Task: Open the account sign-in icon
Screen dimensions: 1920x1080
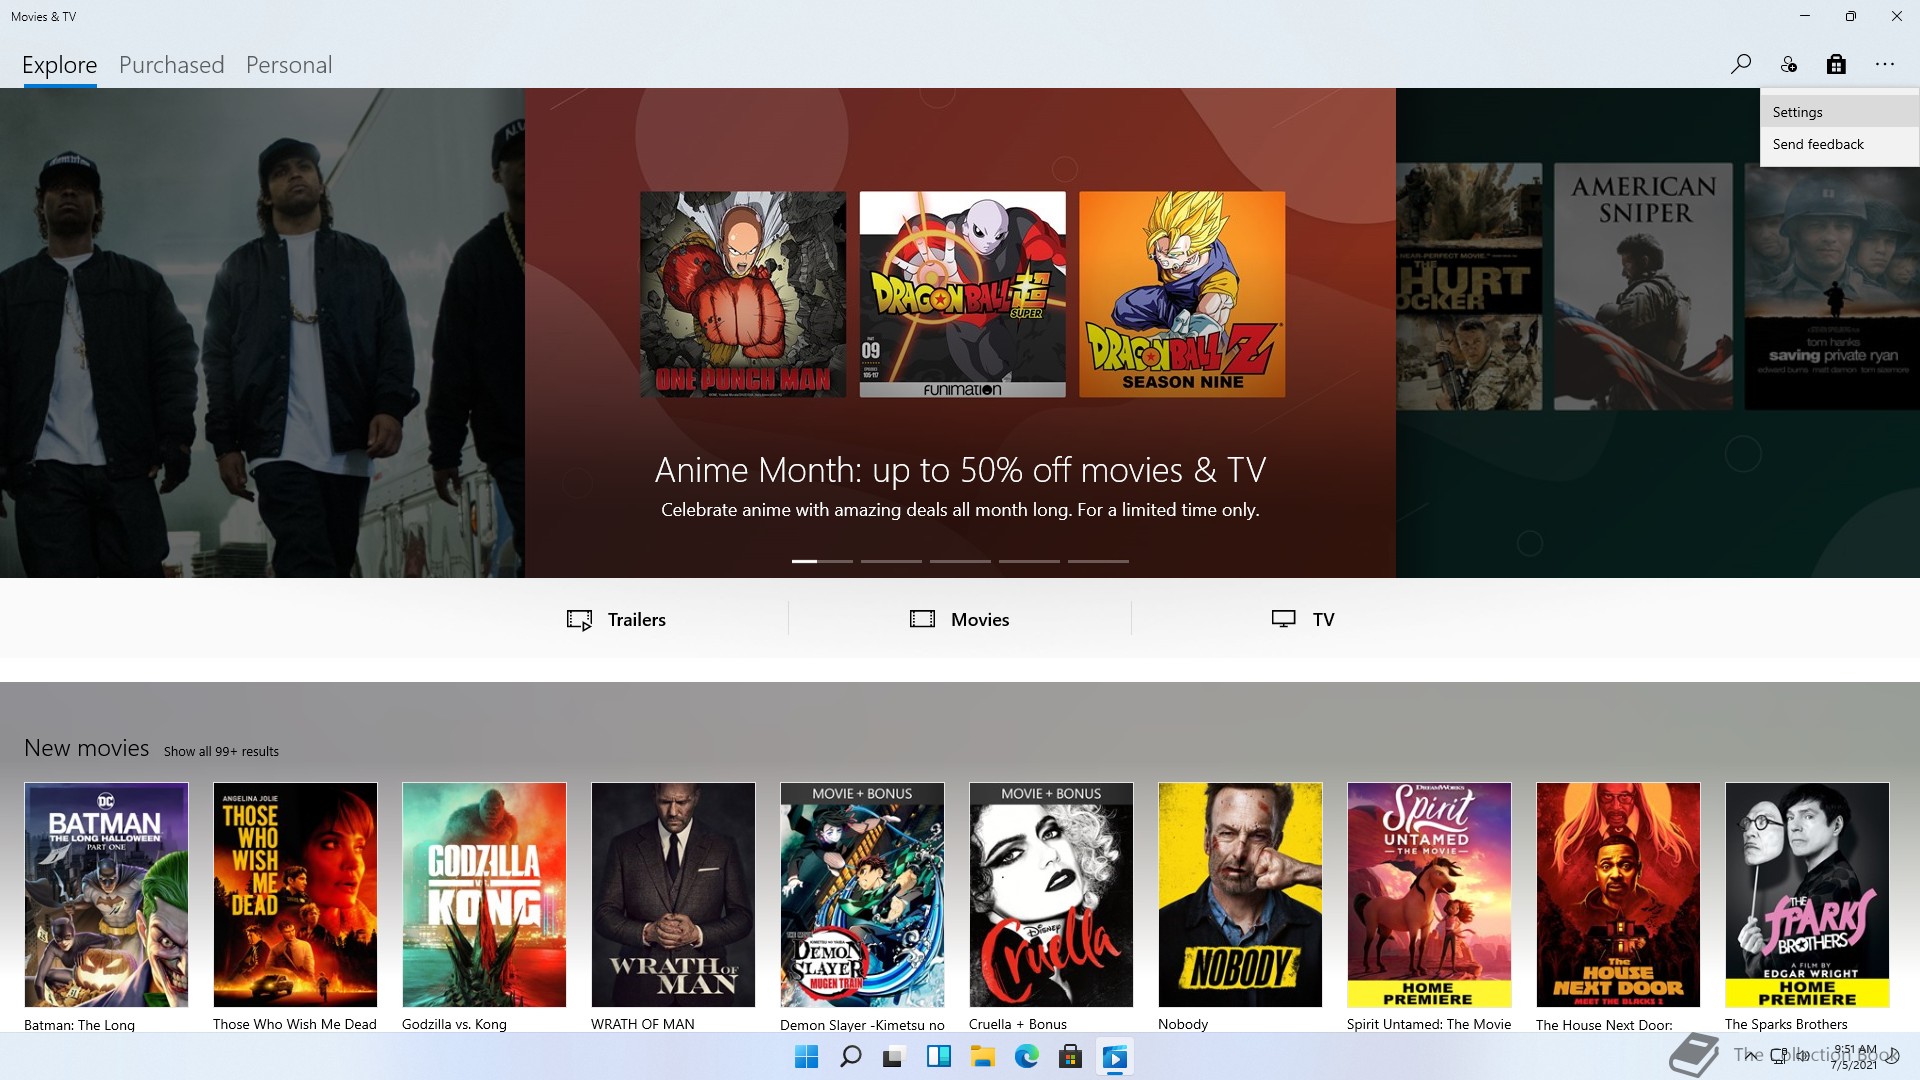Action: coord(1789,64)
